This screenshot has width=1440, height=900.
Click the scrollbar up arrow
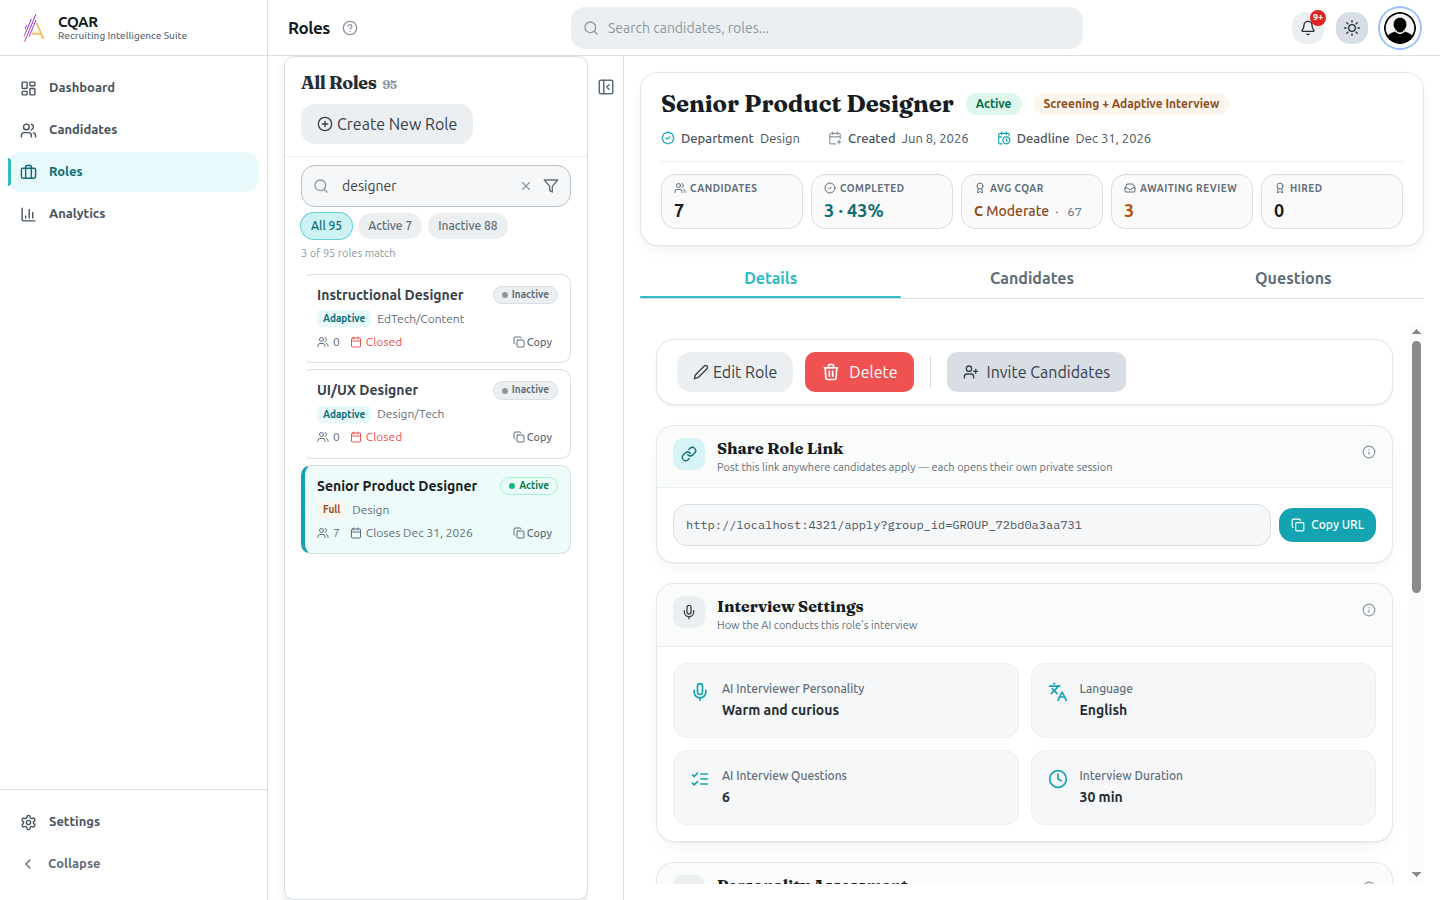[x=1416, y=331]
